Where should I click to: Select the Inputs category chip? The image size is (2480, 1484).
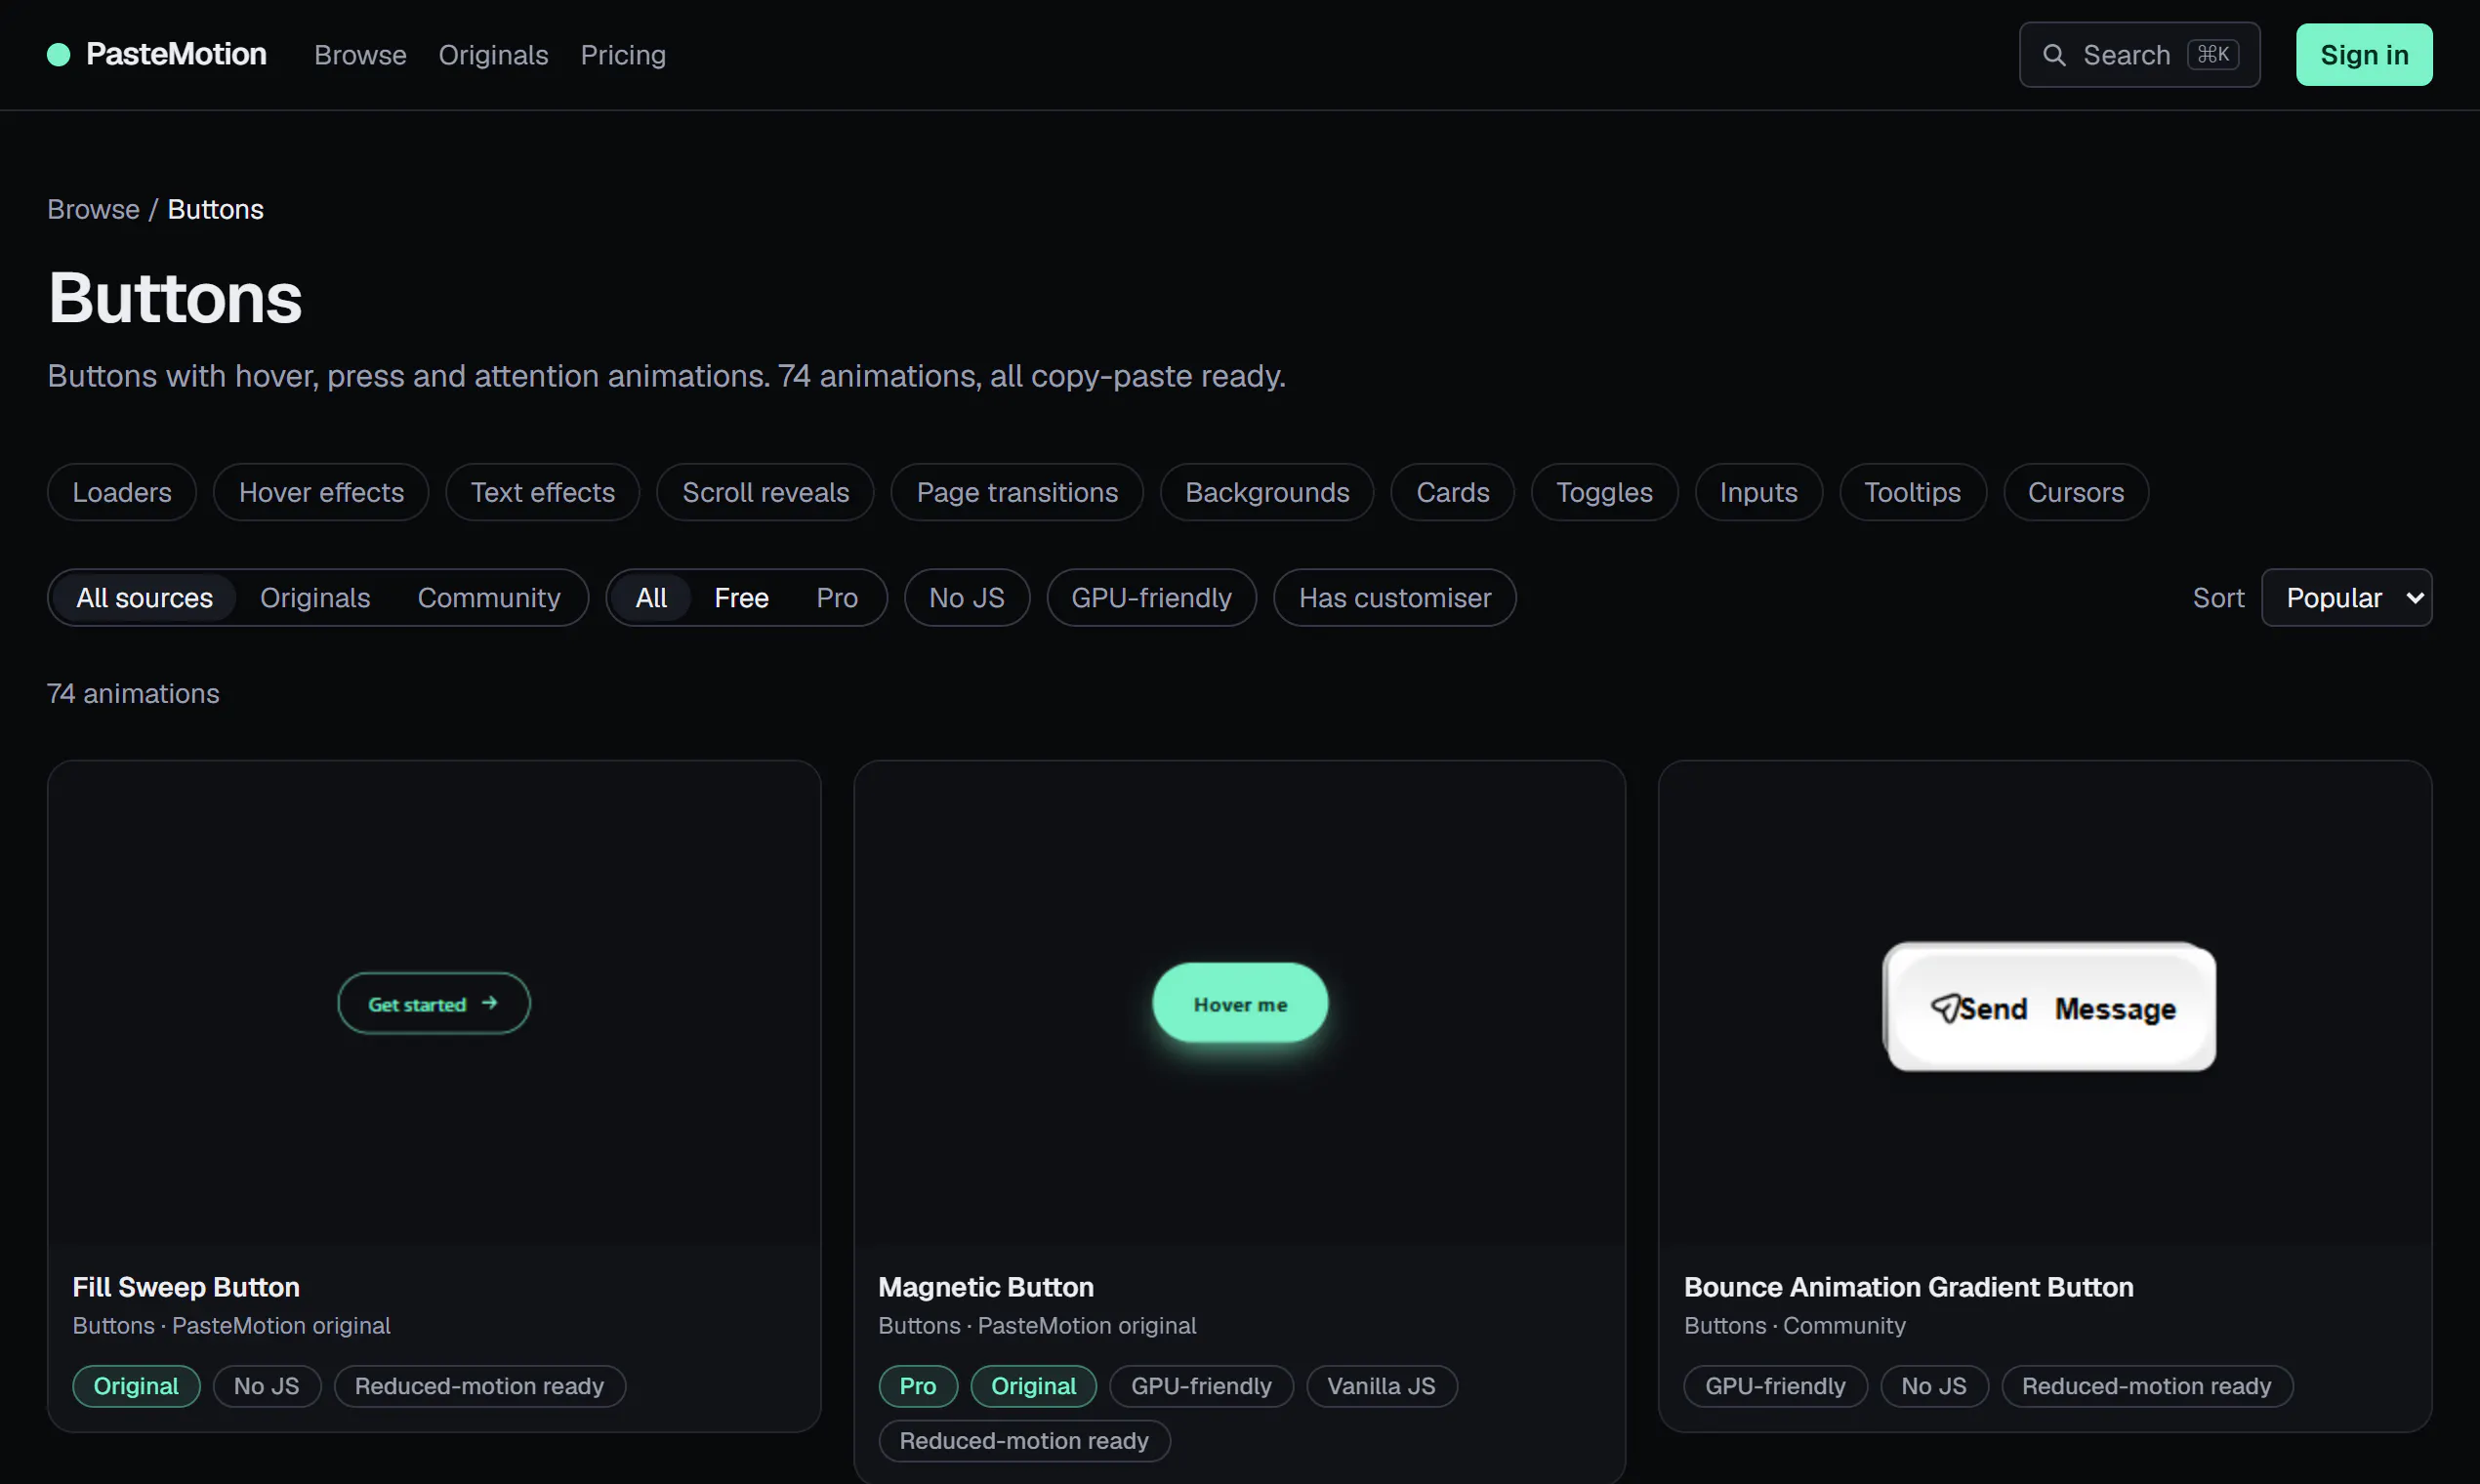pos(1758,492)
